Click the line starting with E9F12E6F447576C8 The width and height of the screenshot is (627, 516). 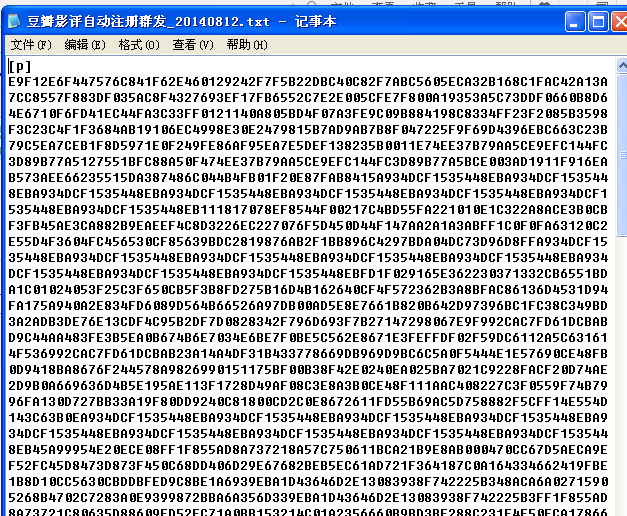308,82
